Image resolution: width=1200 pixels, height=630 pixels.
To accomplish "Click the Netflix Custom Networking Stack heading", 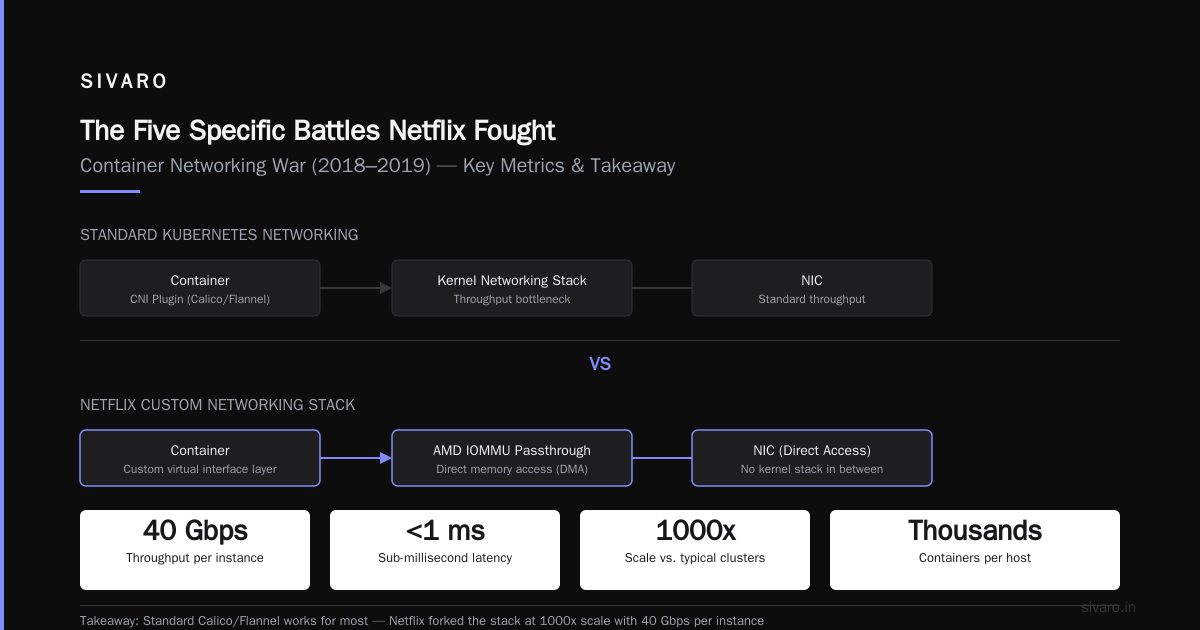I will [218, 405].
